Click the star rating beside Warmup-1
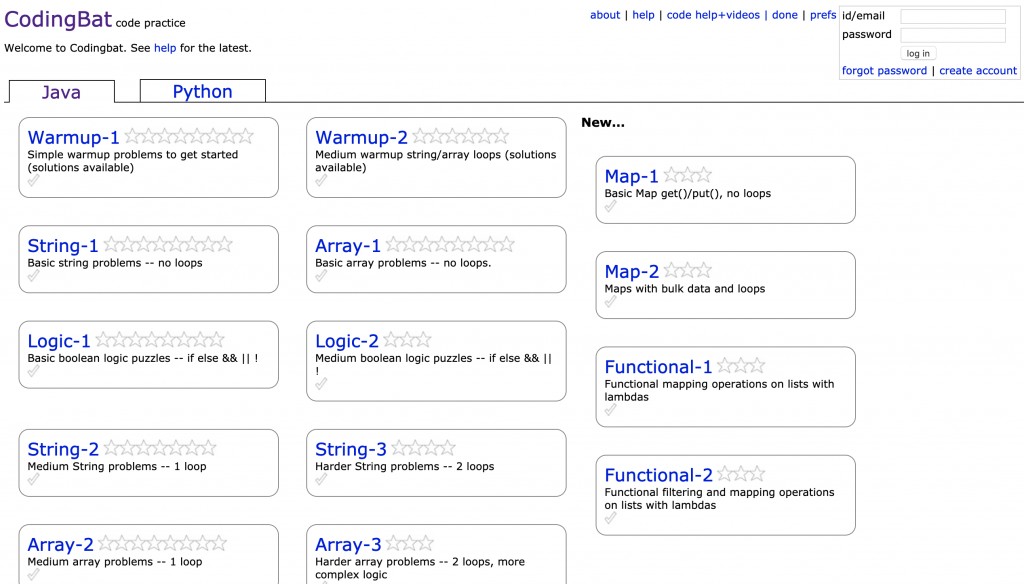Image resolution: width=1024 pixels, height=584 pixels. click(x=188, y=137)
